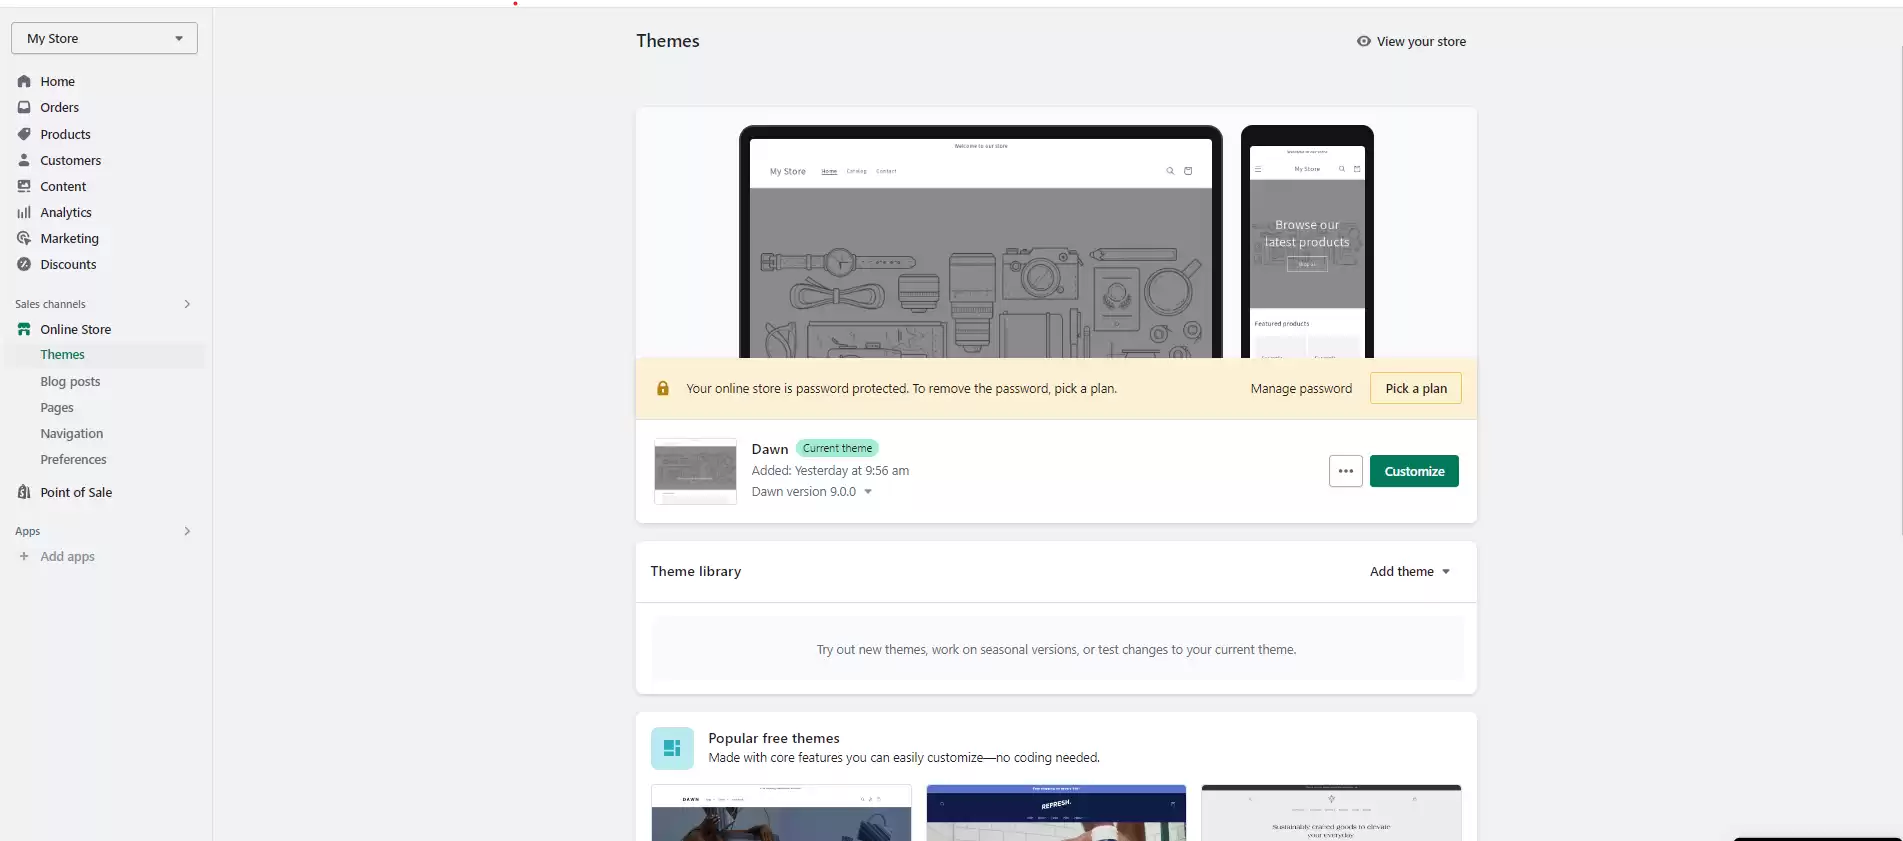Click View your store link text

coord(1421,41)
